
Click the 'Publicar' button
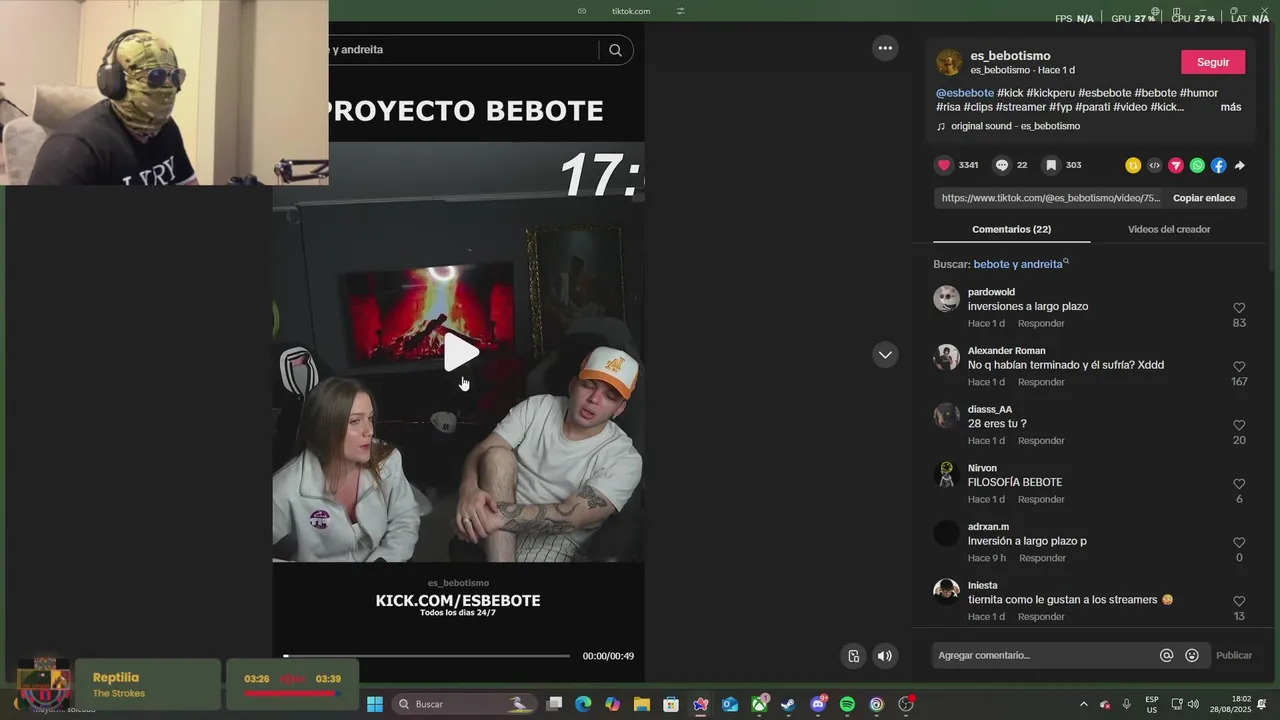tap(1233, 655)
